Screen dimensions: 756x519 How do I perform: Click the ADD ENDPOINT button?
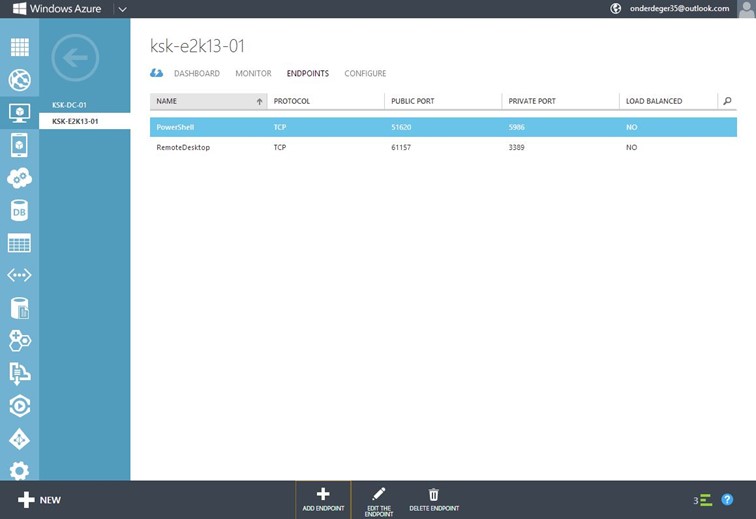(323, 499)
